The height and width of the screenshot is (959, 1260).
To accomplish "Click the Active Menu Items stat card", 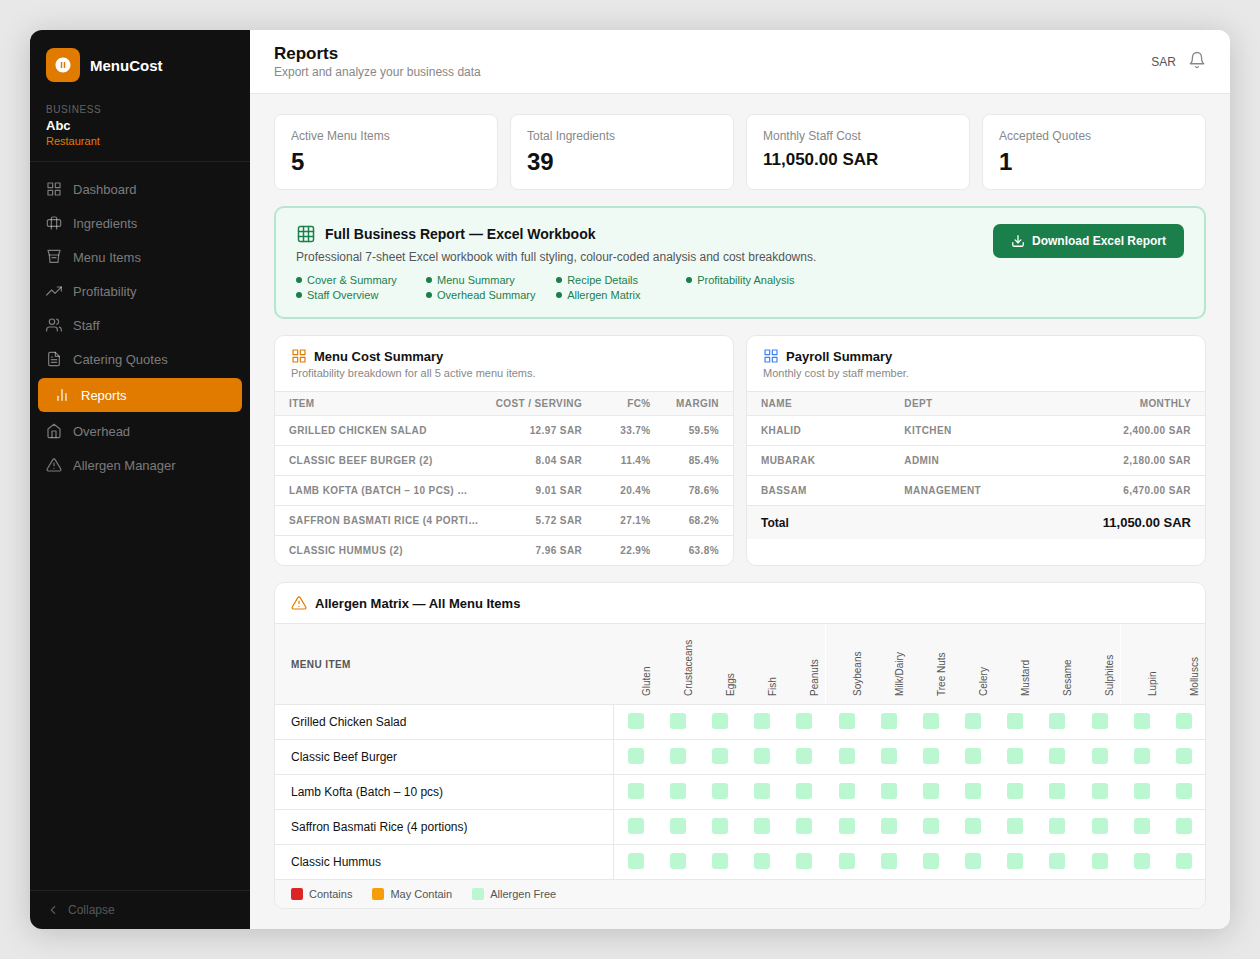I will pos(386,152).
